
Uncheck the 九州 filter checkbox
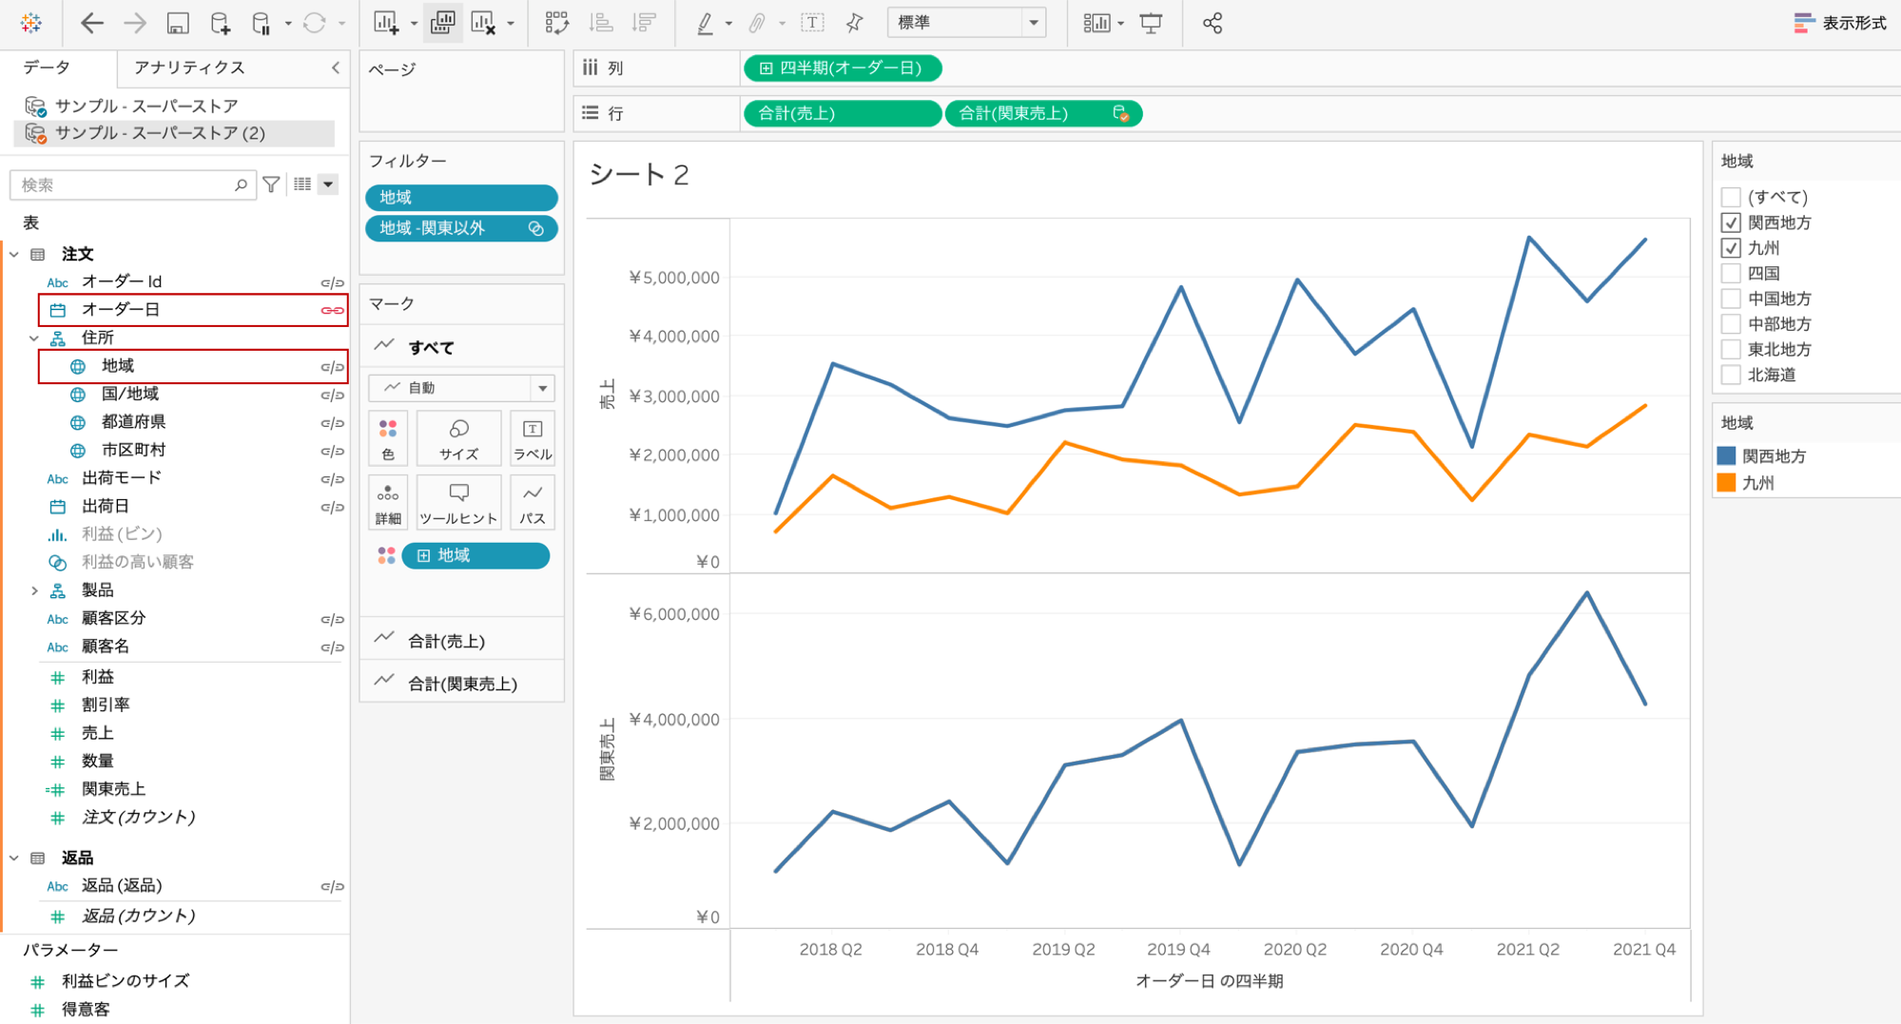point(1731,248)
